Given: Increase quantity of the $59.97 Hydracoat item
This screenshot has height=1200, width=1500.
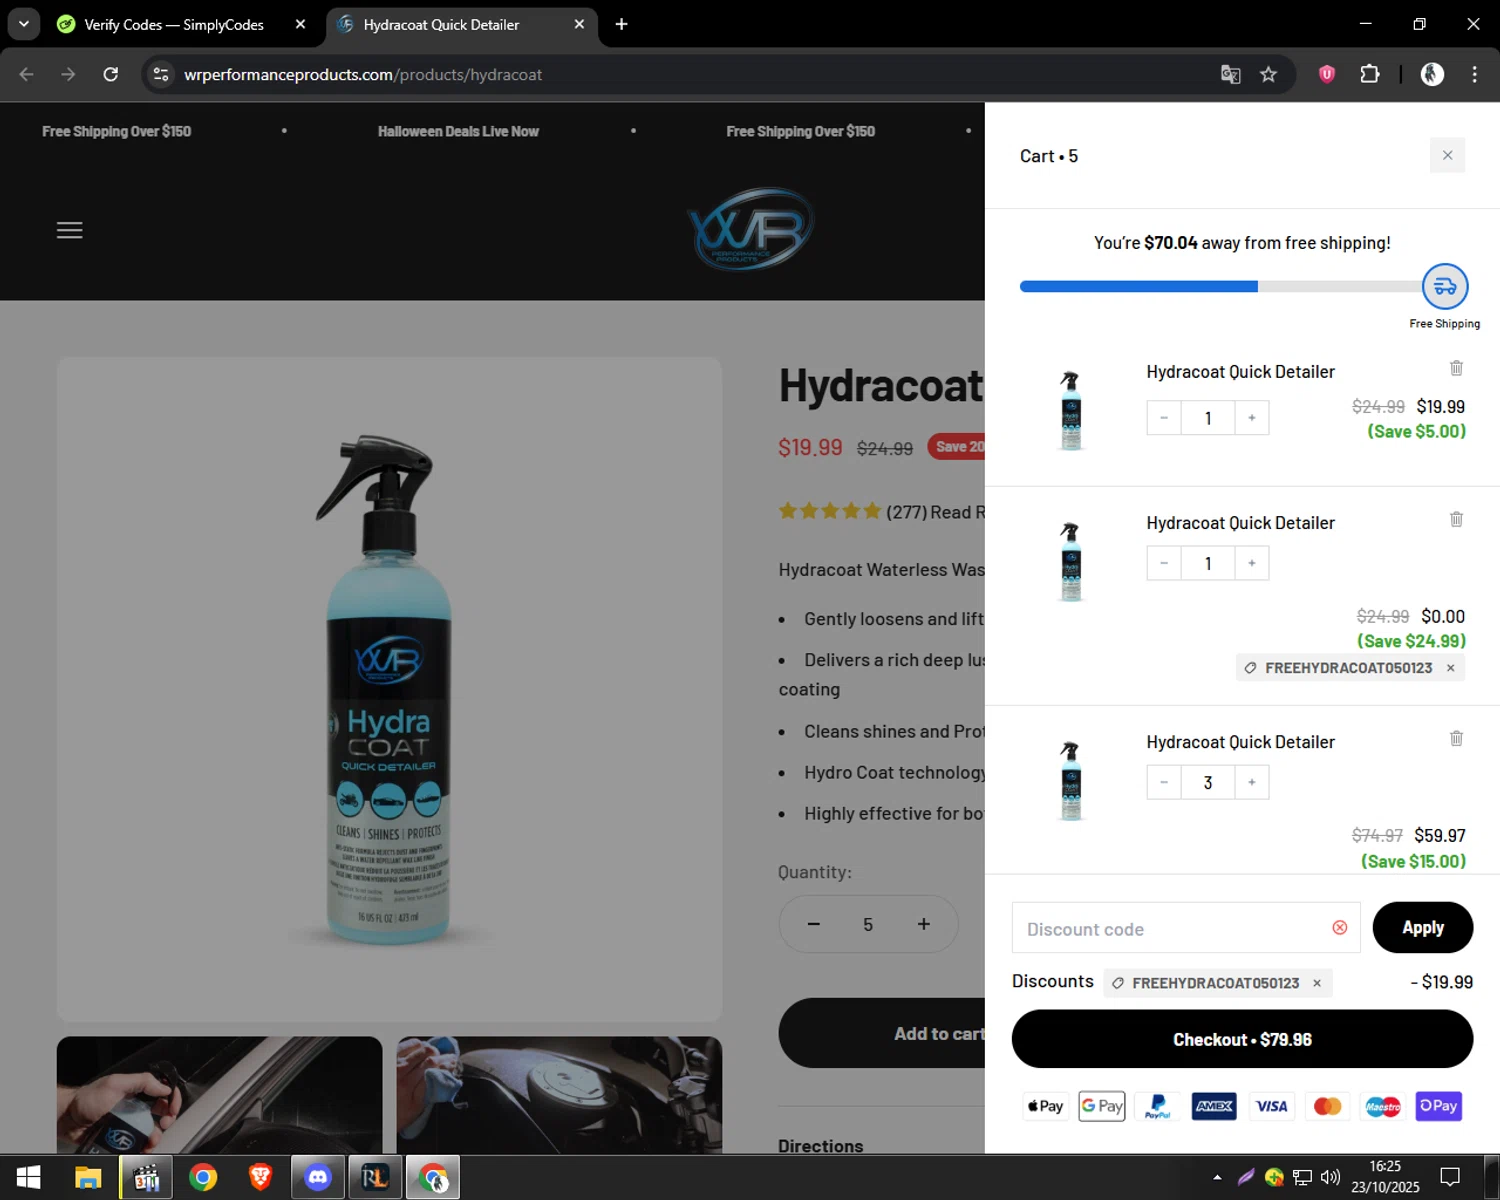Looking at the screenshot, I should [1252, 782].
